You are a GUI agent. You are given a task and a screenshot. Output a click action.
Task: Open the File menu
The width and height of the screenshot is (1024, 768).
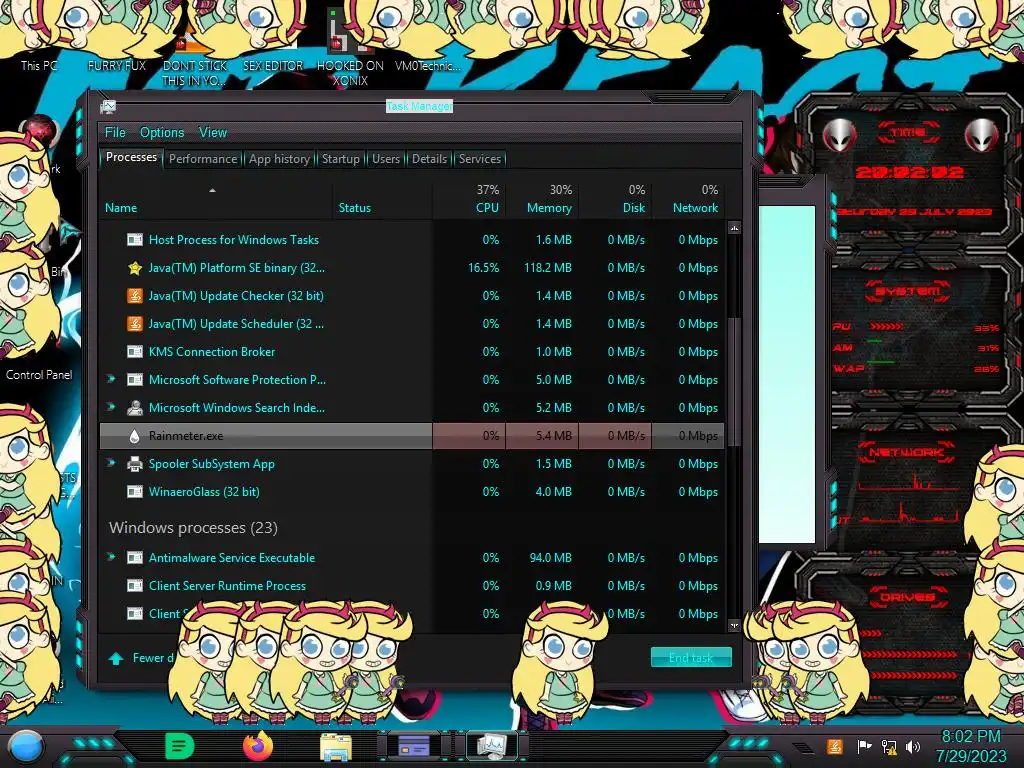point(115,133)
